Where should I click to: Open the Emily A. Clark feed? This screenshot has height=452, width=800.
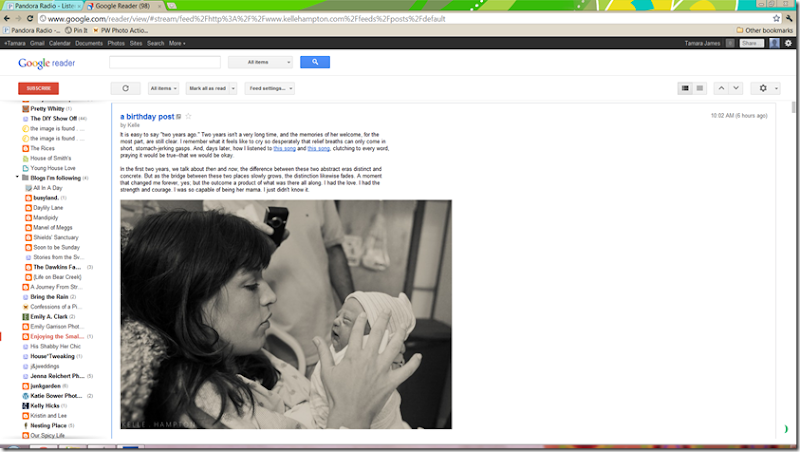[x=48, y=317]
